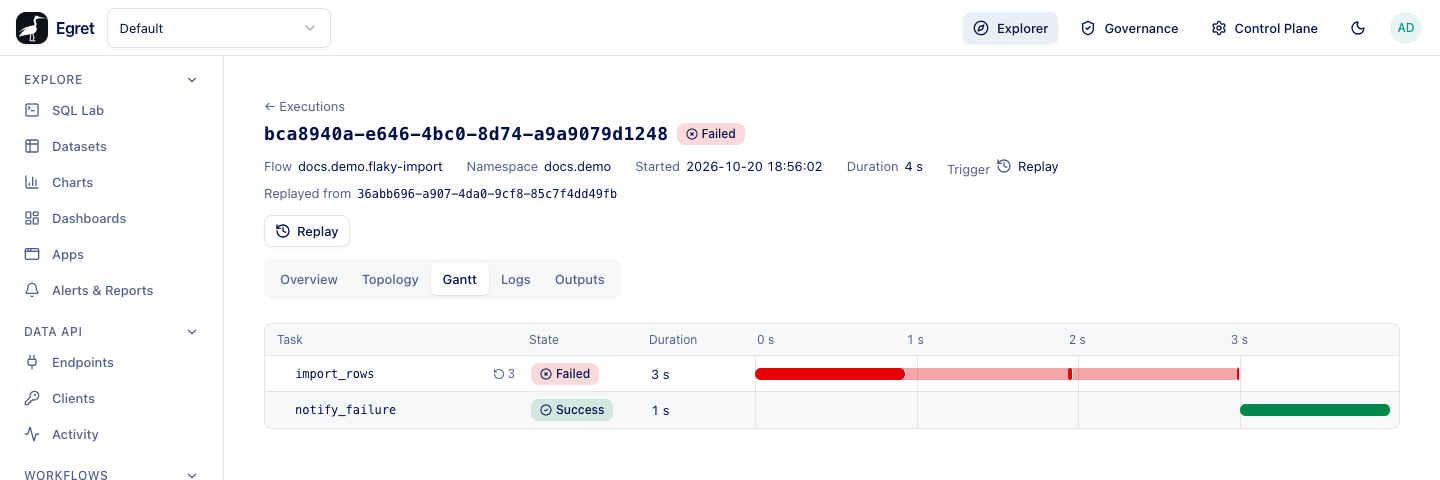Click the Control Plane gear icon
The width and height of the screenshot is (1440, 480).
(1218, 28)
